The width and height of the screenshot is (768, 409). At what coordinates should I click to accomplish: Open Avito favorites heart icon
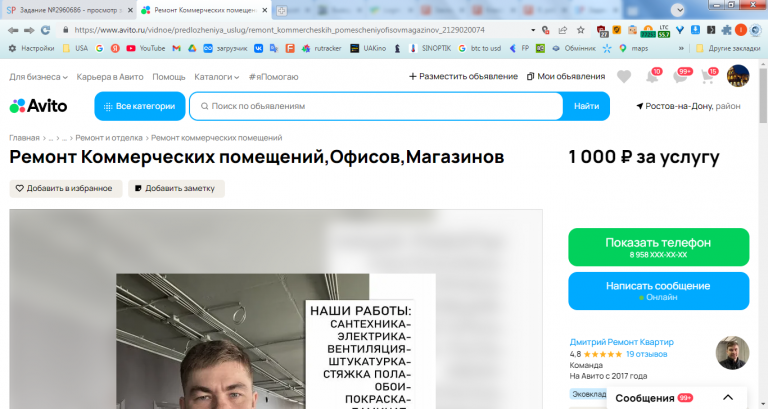tap(624, 76)
